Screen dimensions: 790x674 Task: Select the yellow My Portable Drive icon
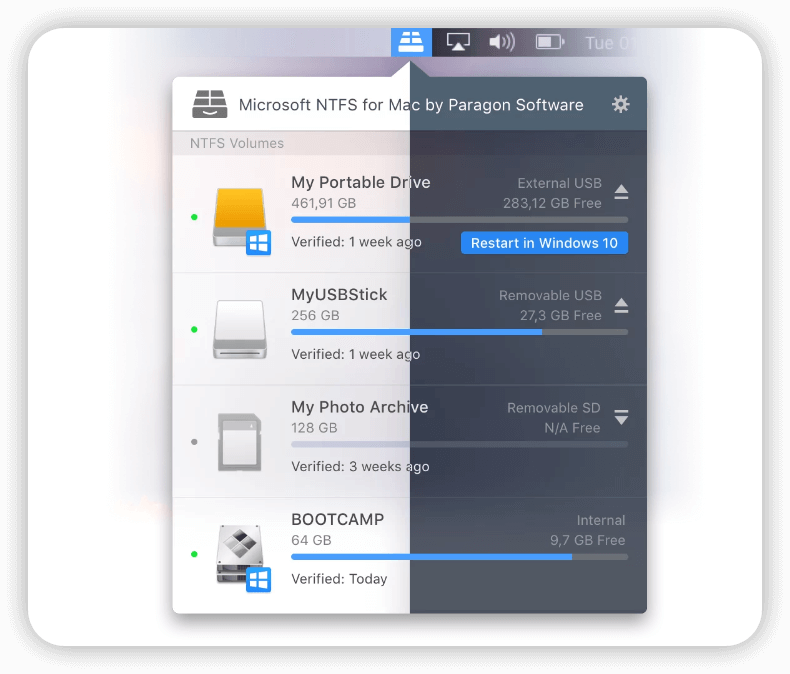point(240,218)
